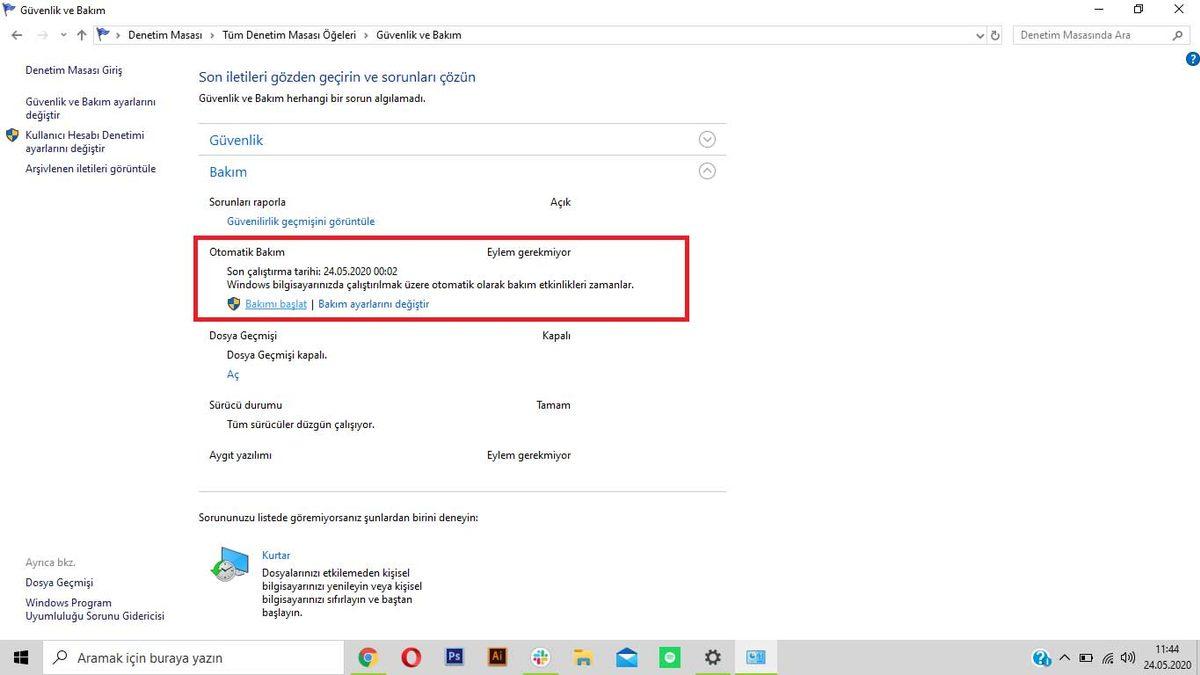Viewport: 1200px width, 675px height.
Task: Click the shield icon near Kullanıcı Hesabı Denetimi
Action: point(13,134)
